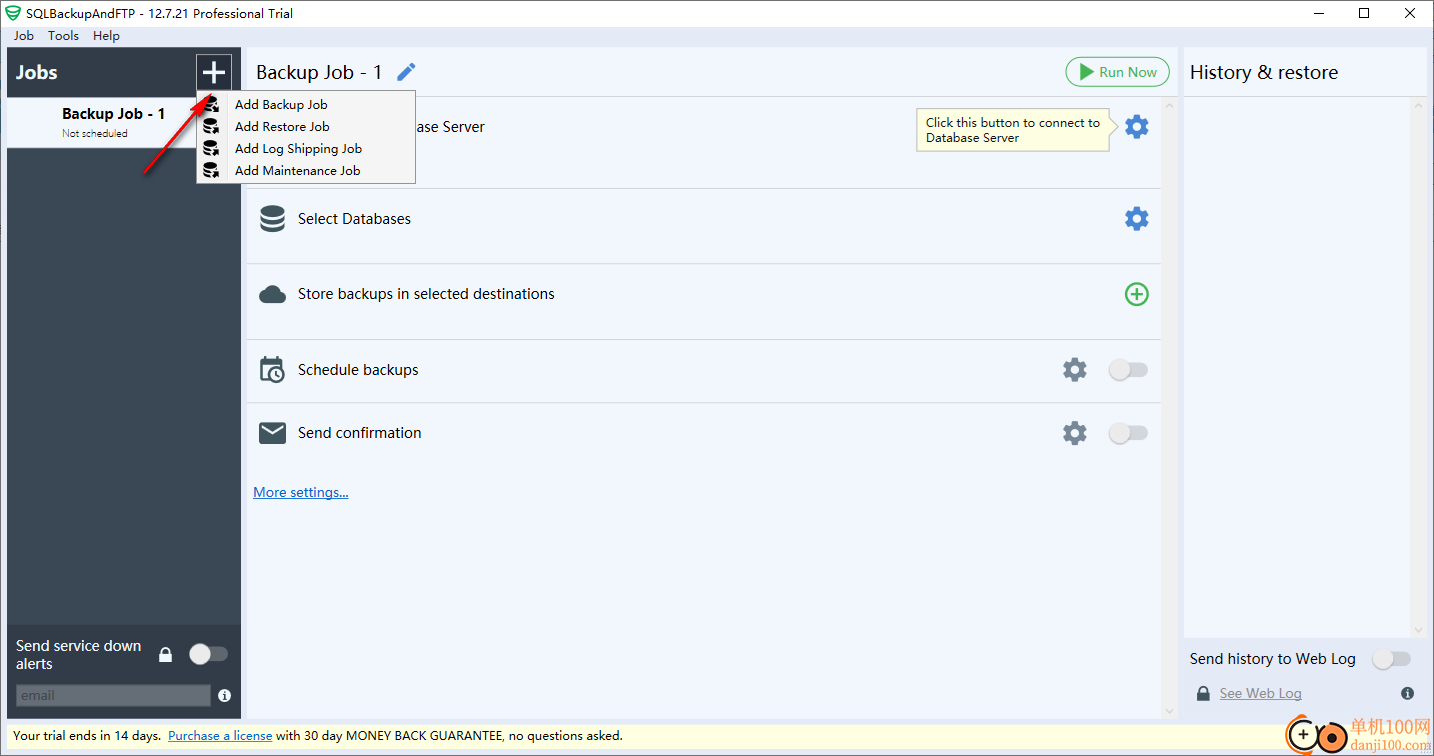Choose Add Log Shipping Job option
Screen dimensions: 1434x756
click(x=306, y=148)
